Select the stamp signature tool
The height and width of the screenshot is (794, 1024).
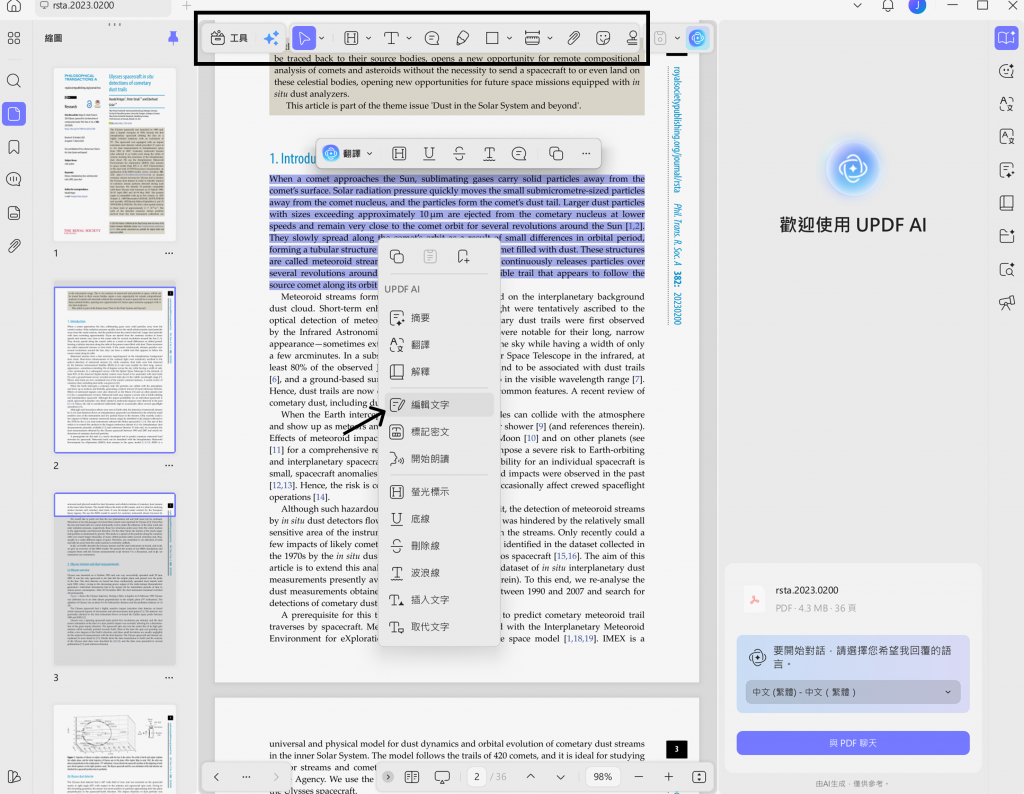[x=632, y=38]
